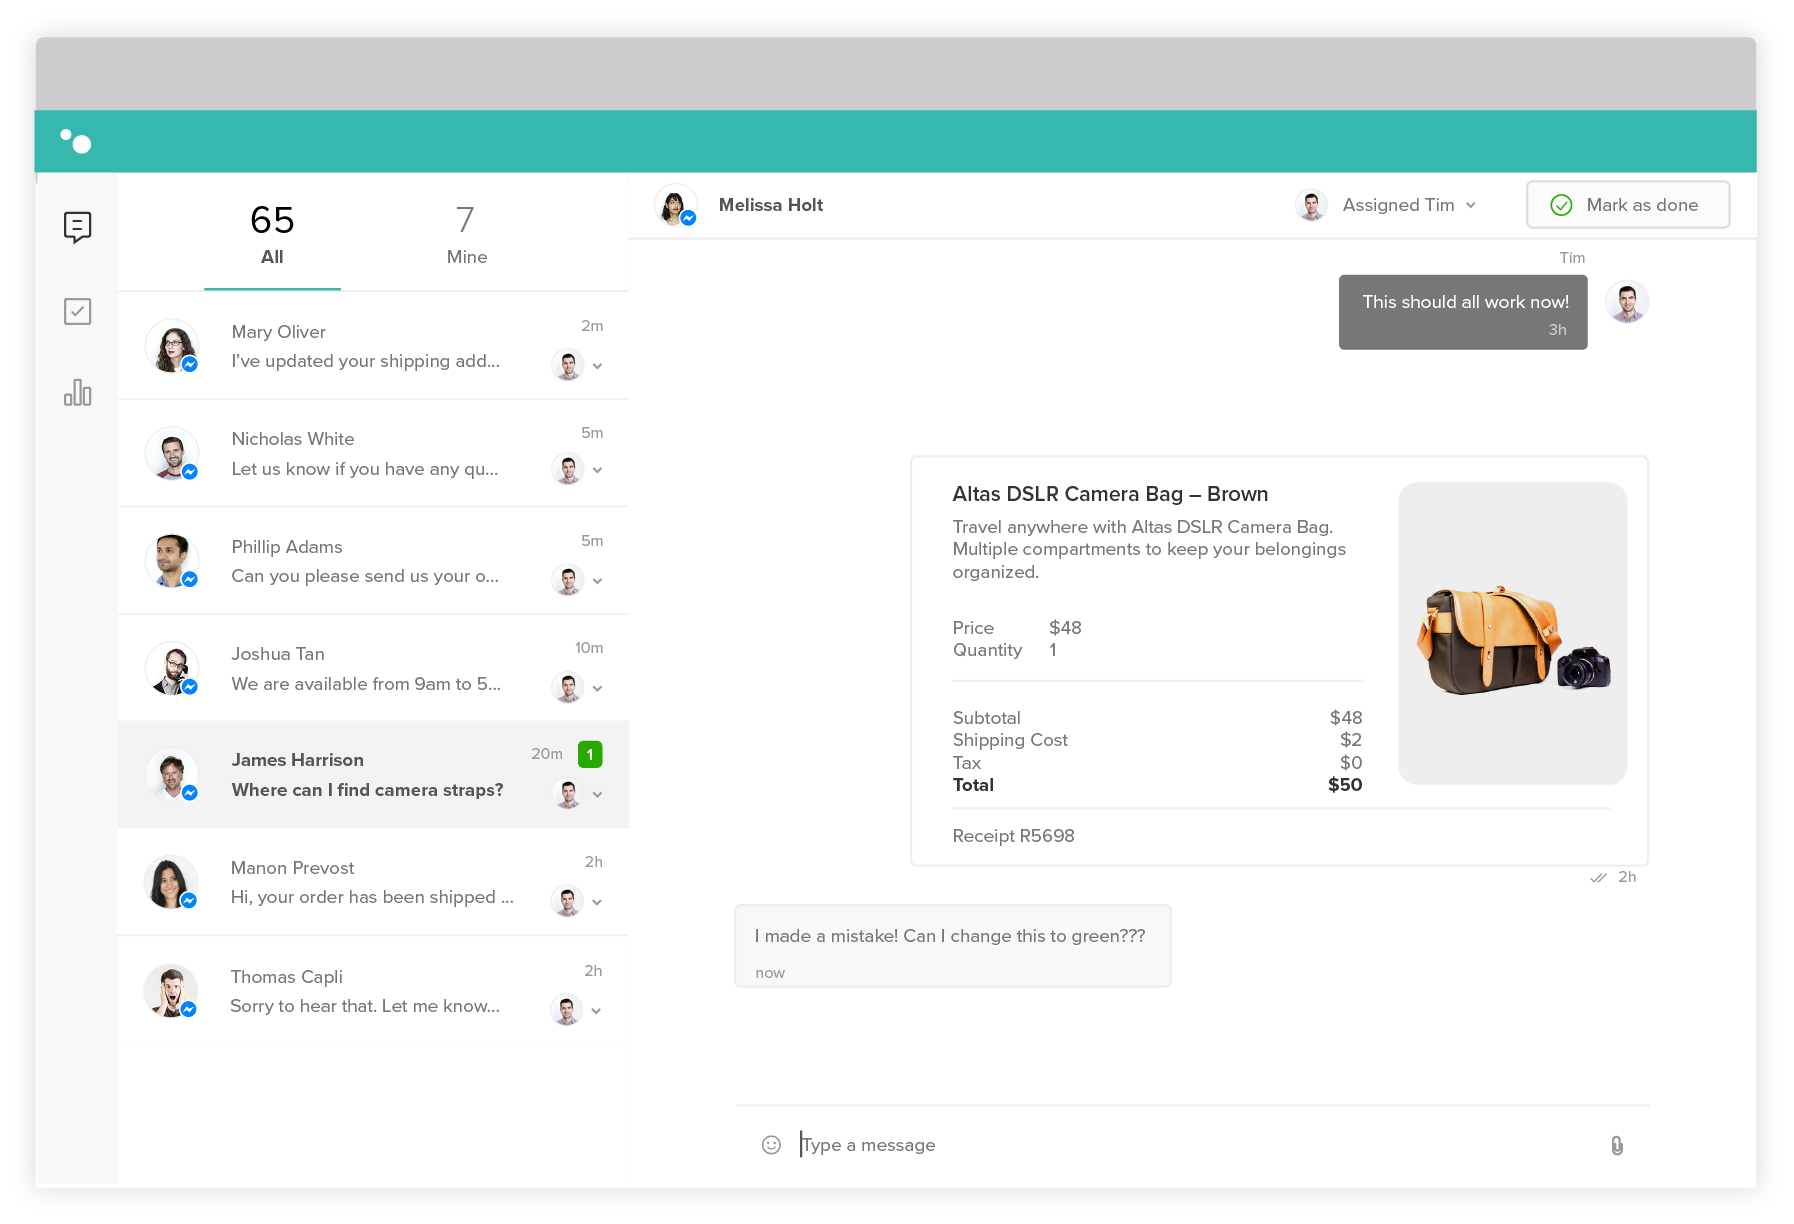Click the Mark as done button

(x=1627, y=205)
